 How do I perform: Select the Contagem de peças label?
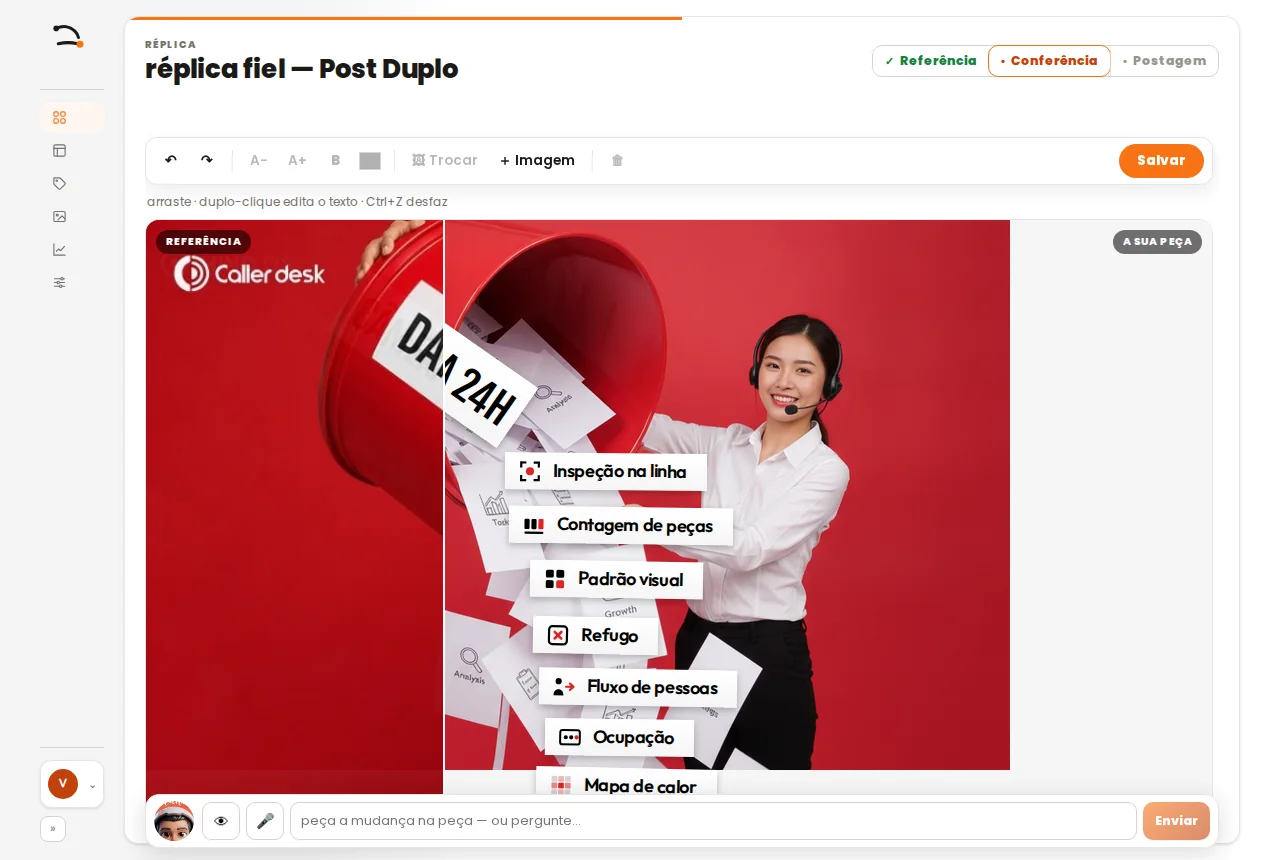point(621,526)
